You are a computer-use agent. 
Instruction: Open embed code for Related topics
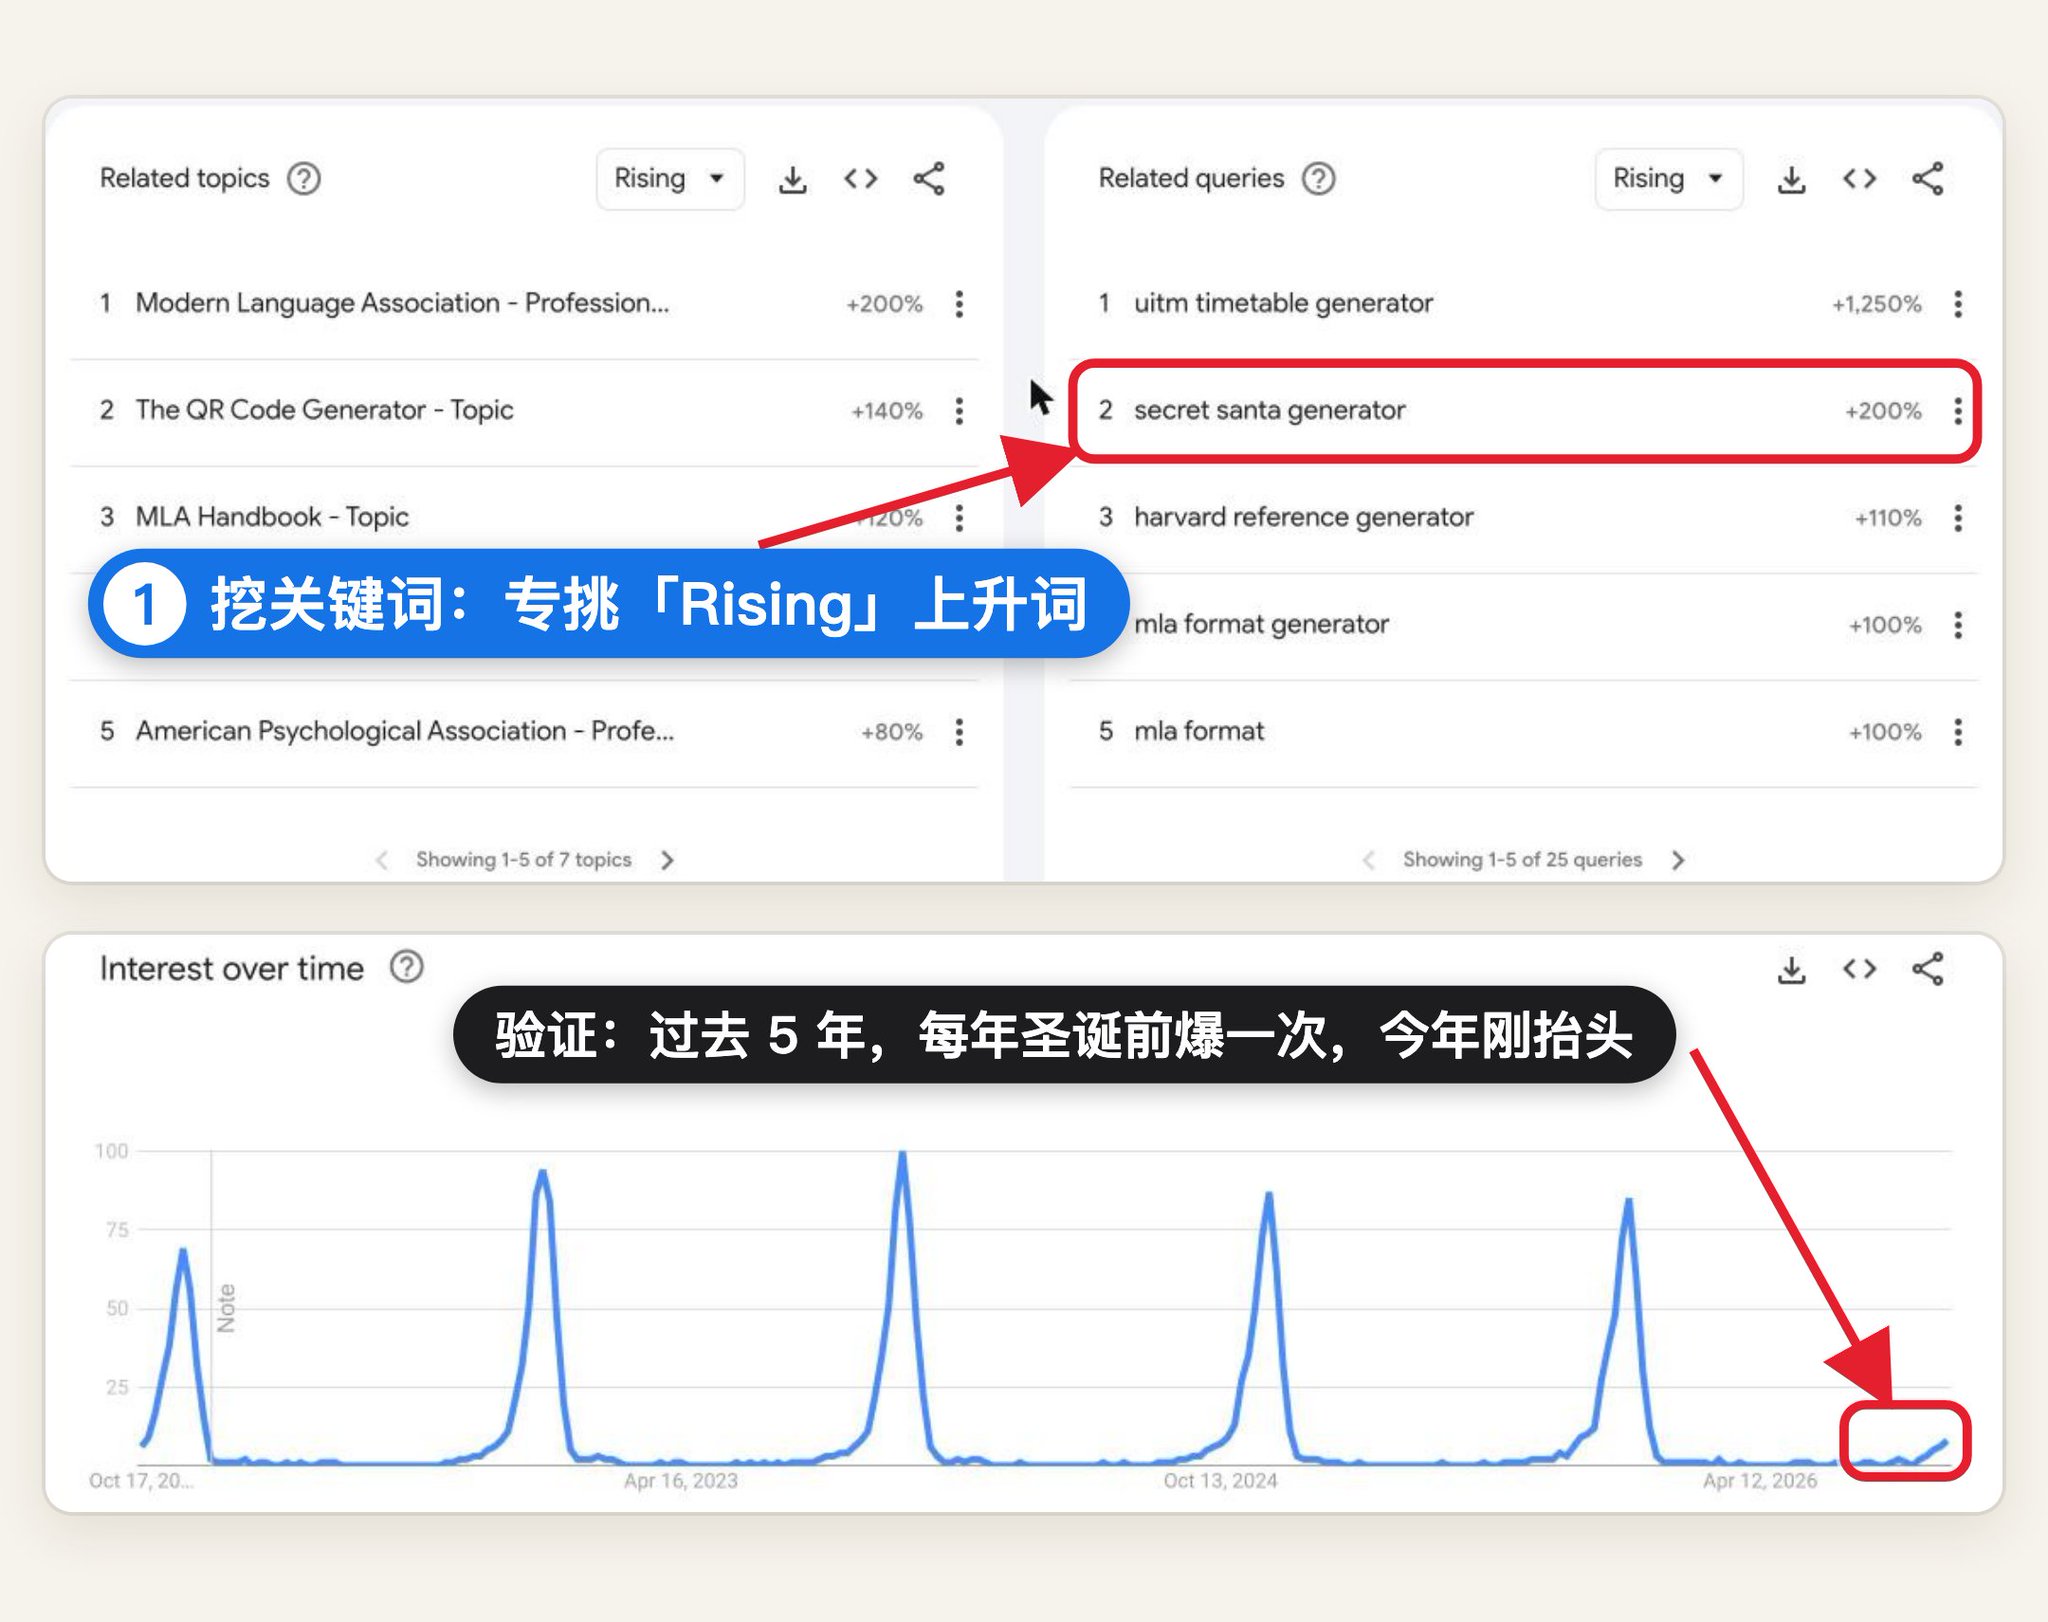coord(860,179)
